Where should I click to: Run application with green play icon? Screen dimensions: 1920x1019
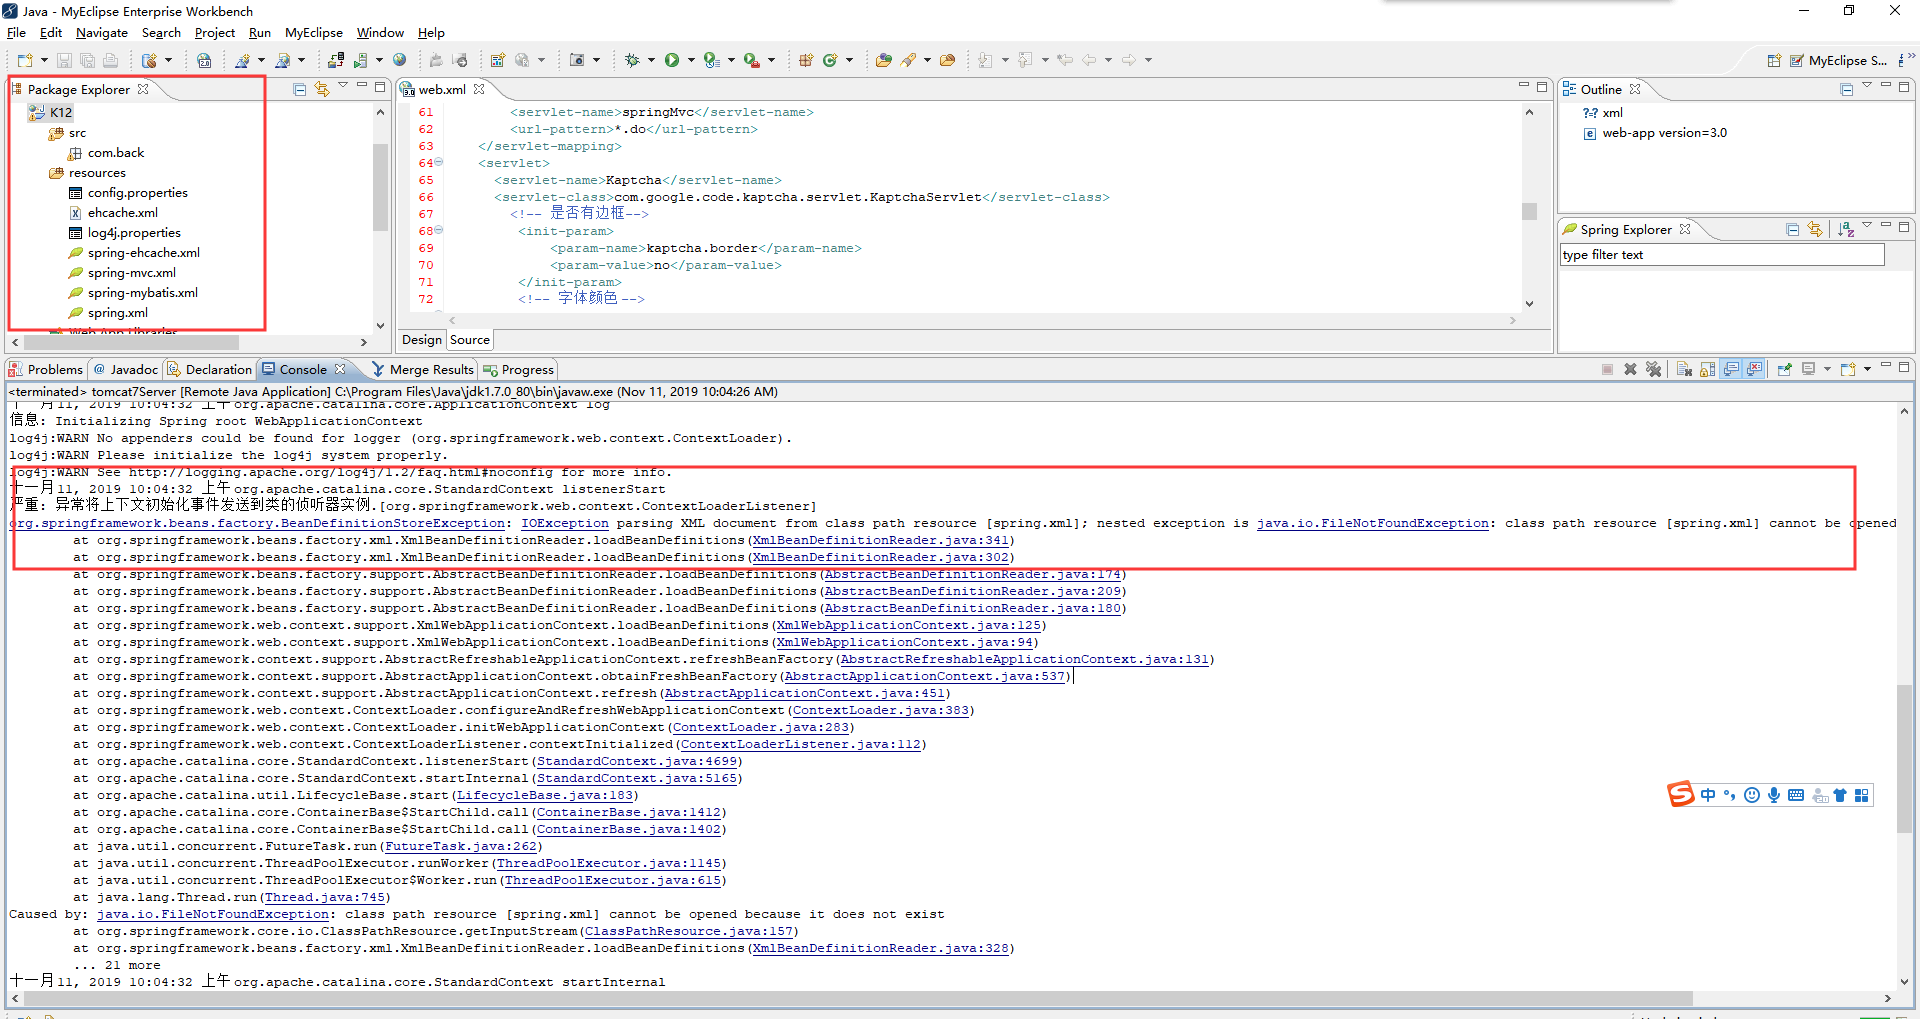point(672,61)
